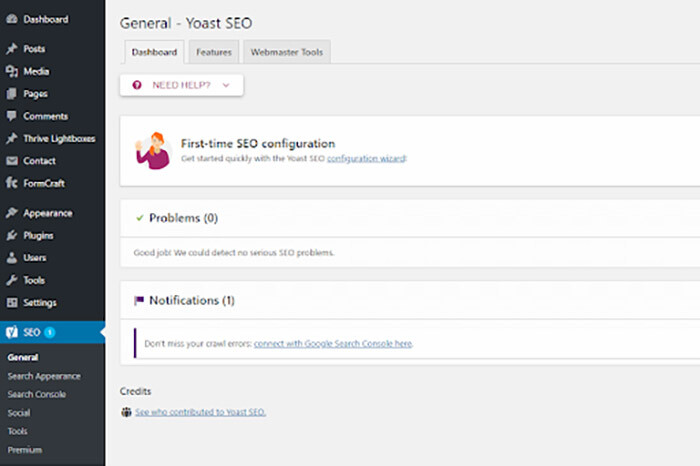This screenshot has width=700, height=466.
Task: Open the Users menu item
Action: coord(35,258)
